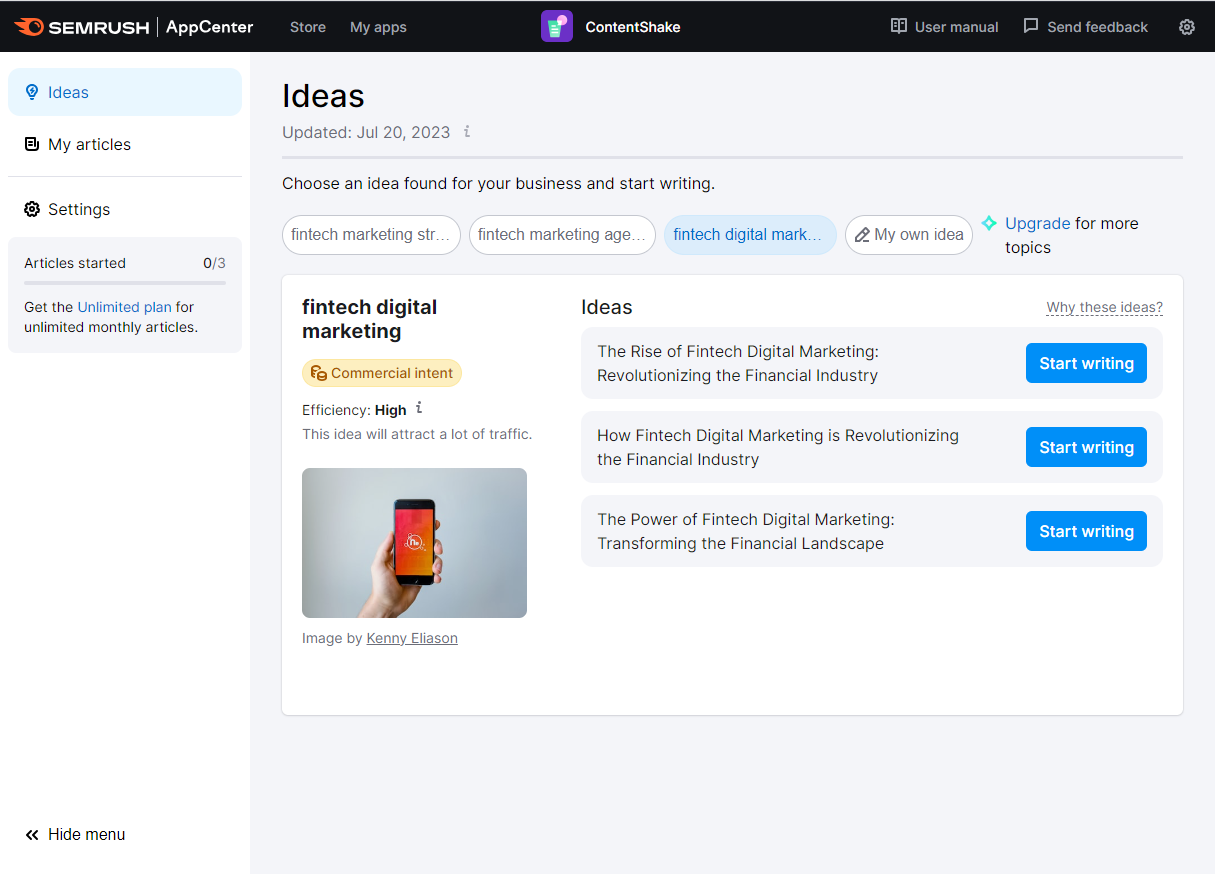Click the Commercial intent badge

click(382, 373)
